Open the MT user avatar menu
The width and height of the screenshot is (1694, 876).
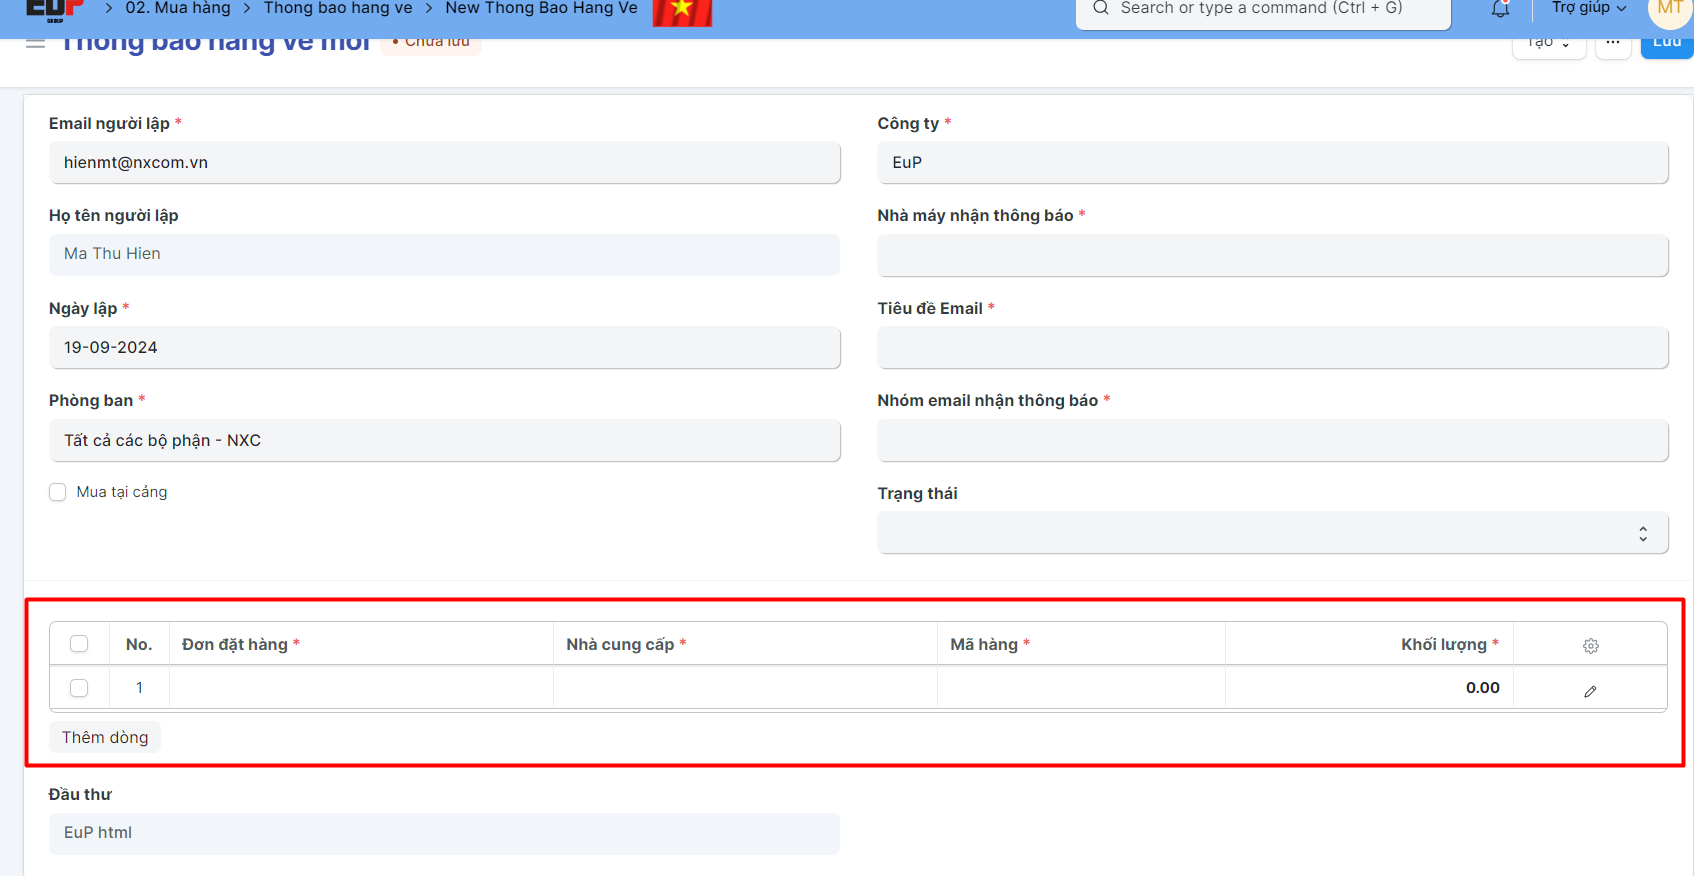pyautogui.click(x=1670, y=10)
